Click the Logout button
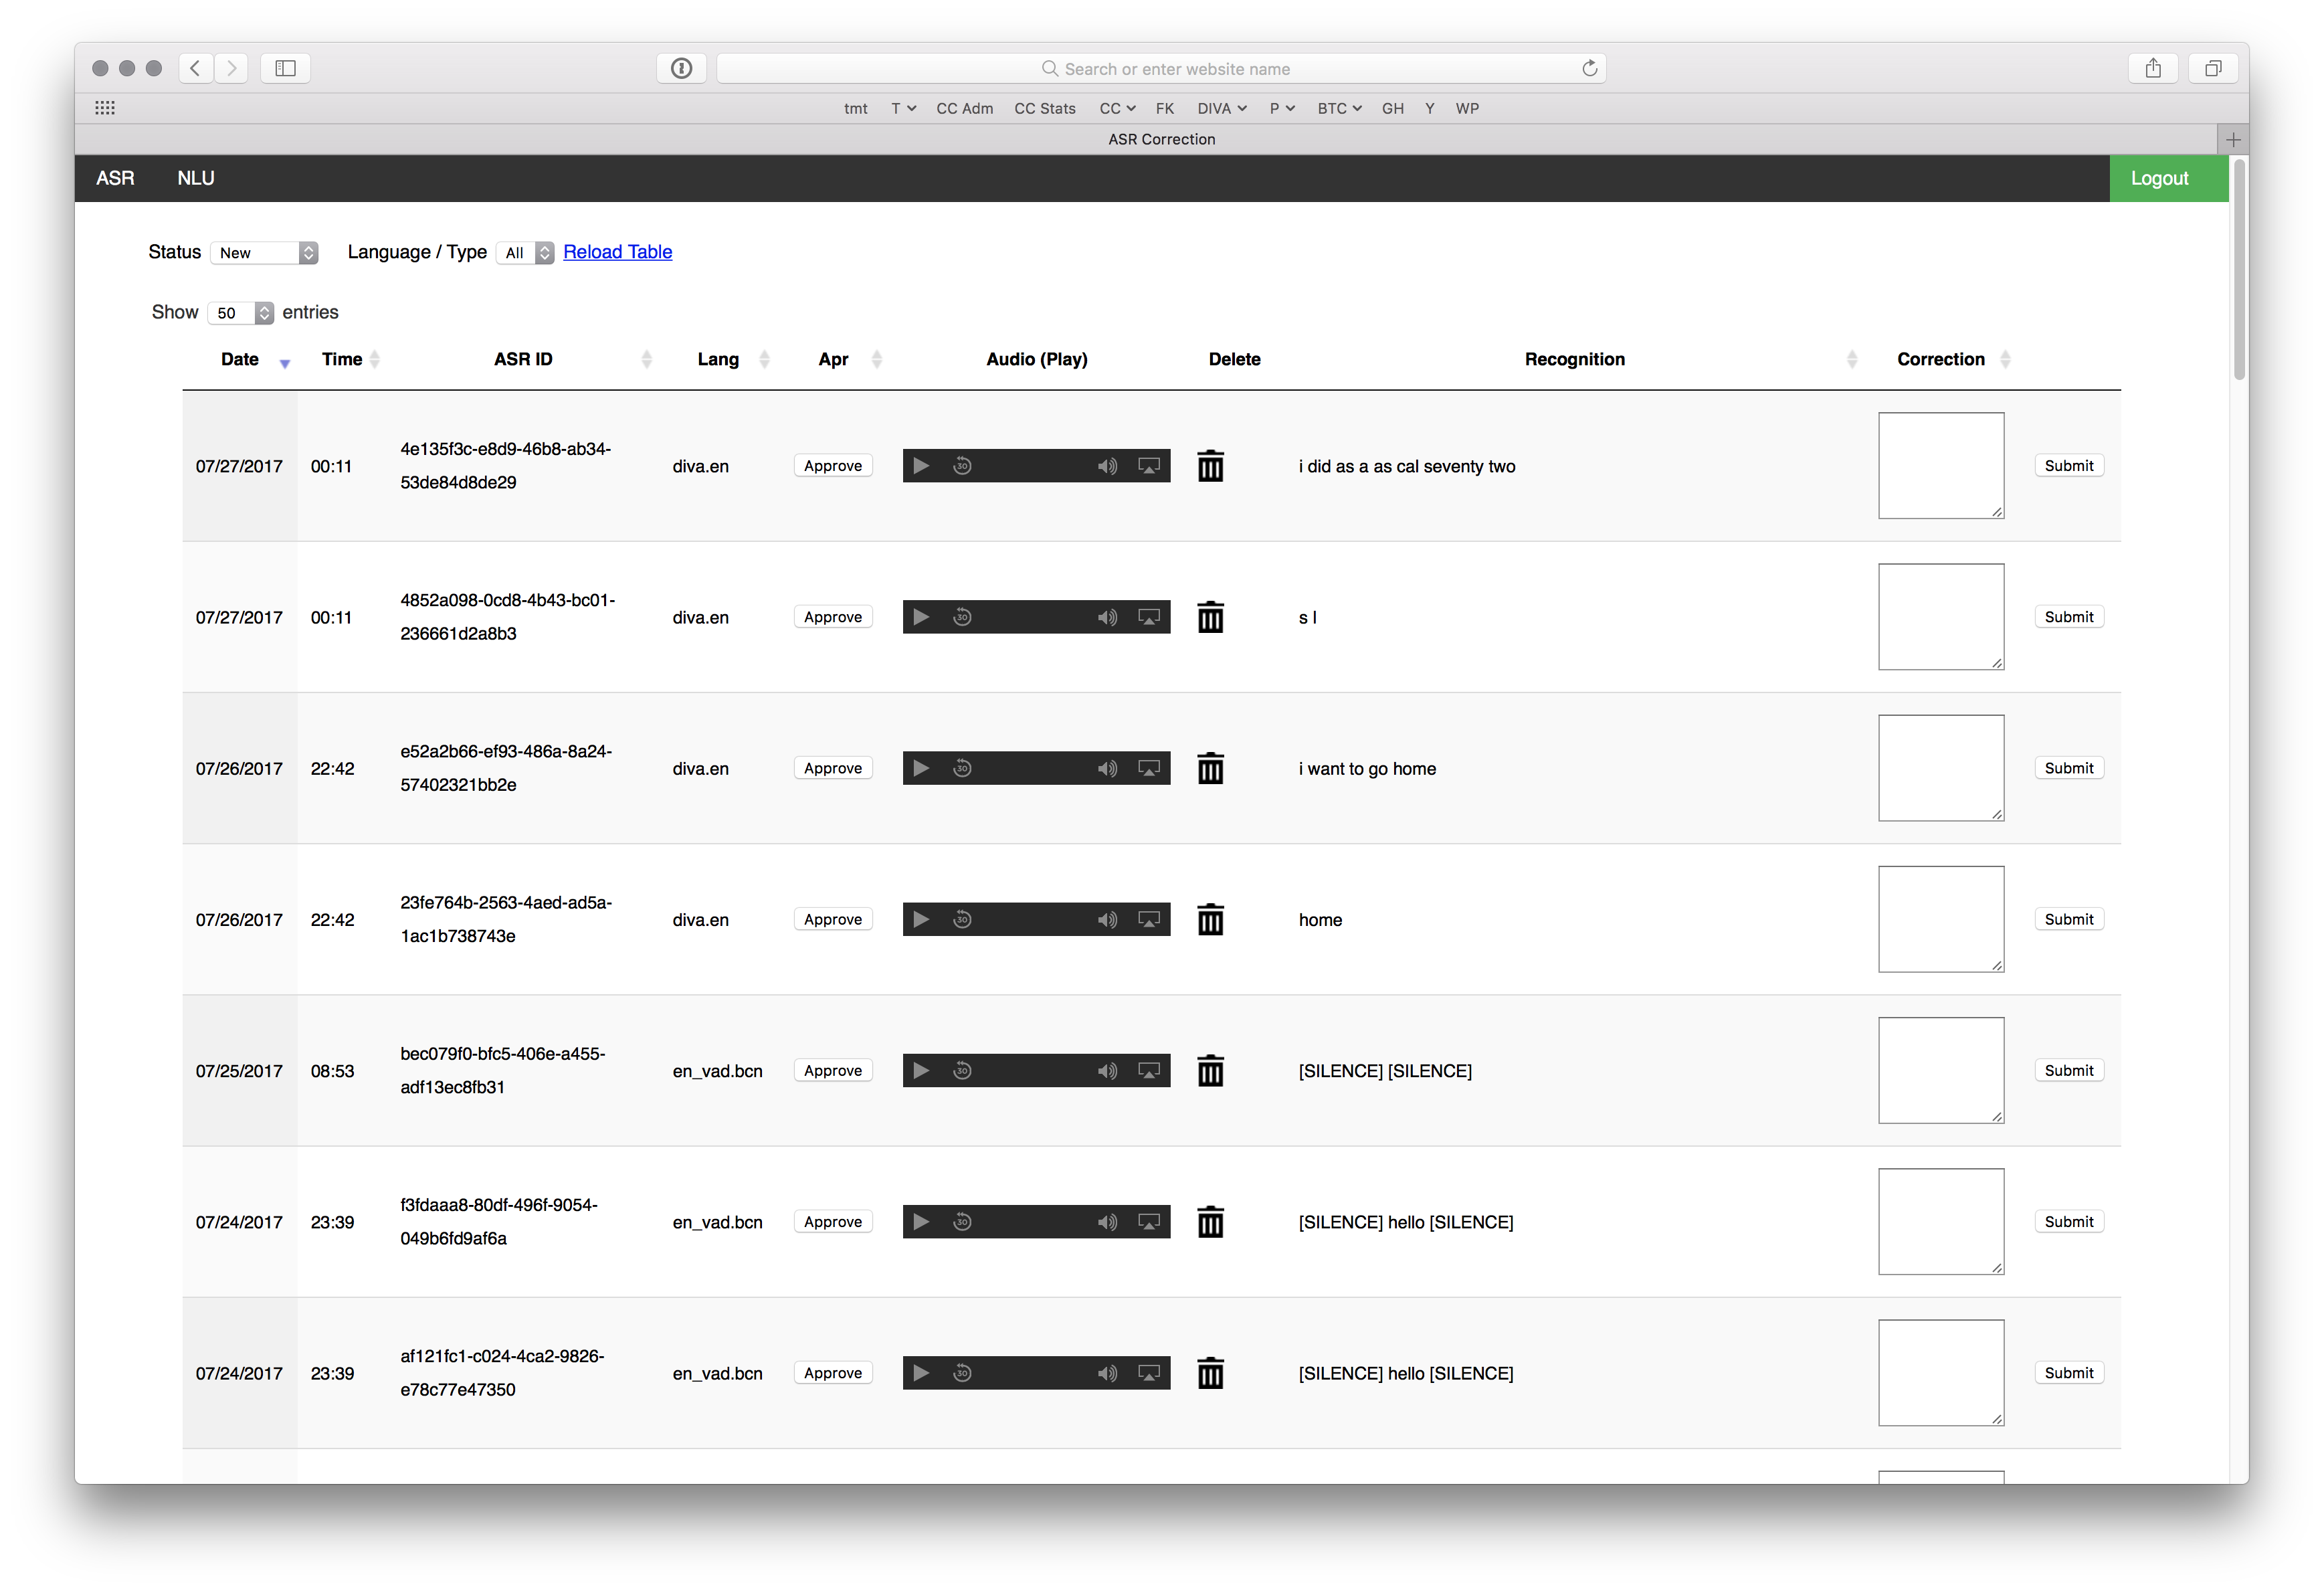The height and width of the screenshot is (1591, 2324). tap(2168, 178)
